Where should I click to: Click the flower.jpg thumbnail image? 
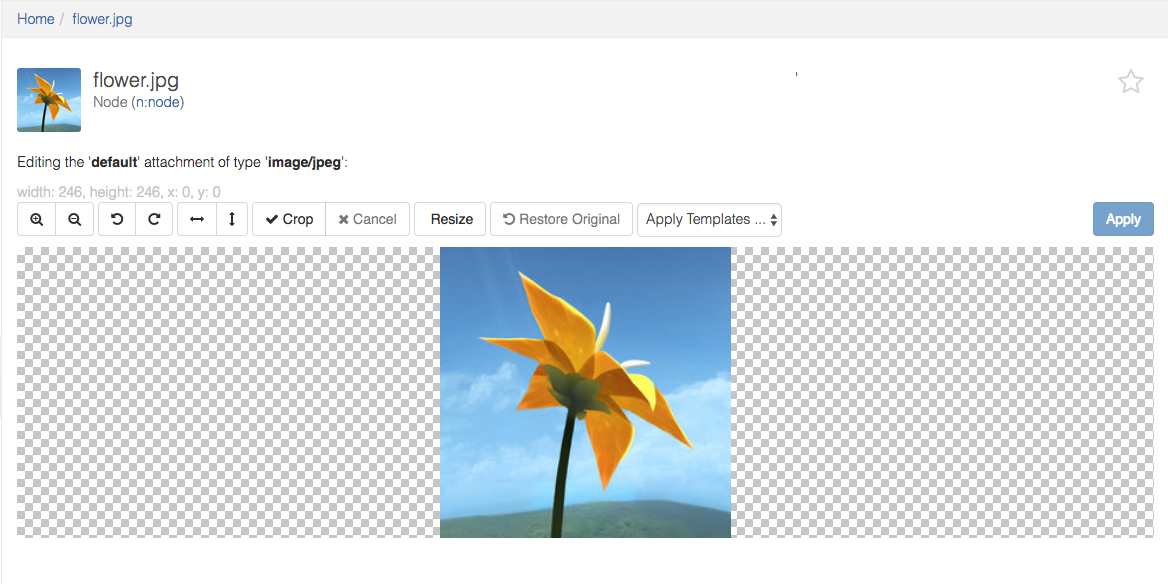point(49,100)
